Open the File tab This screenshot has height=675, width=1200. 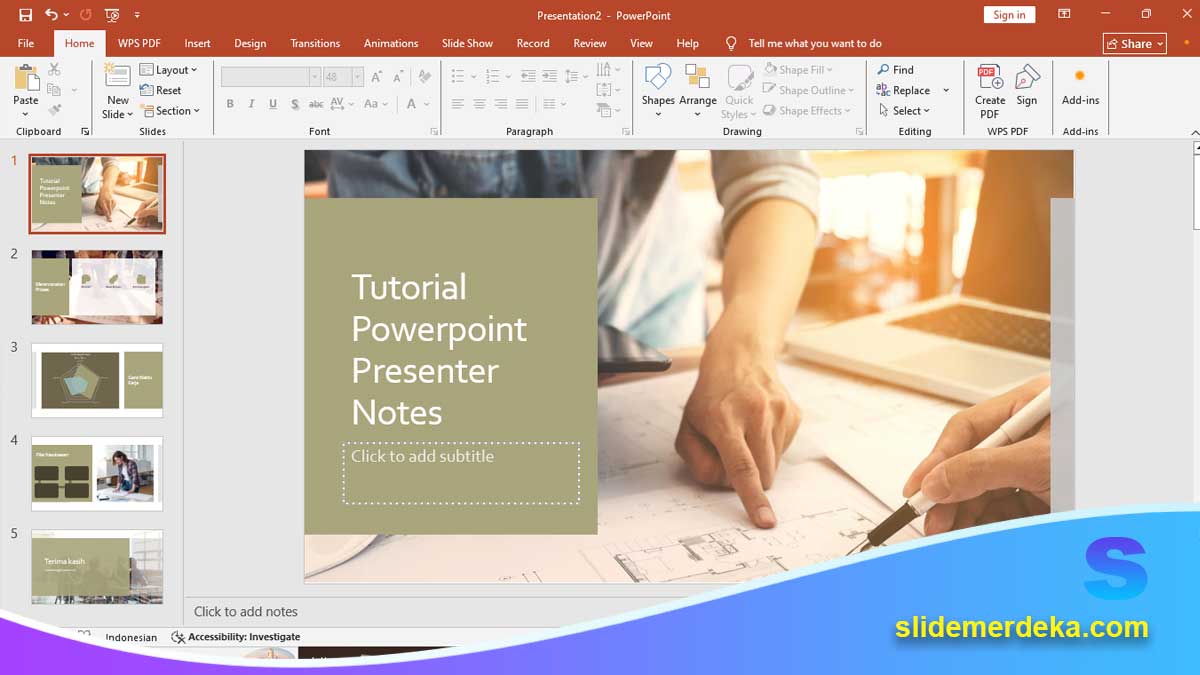coord(26,43)
